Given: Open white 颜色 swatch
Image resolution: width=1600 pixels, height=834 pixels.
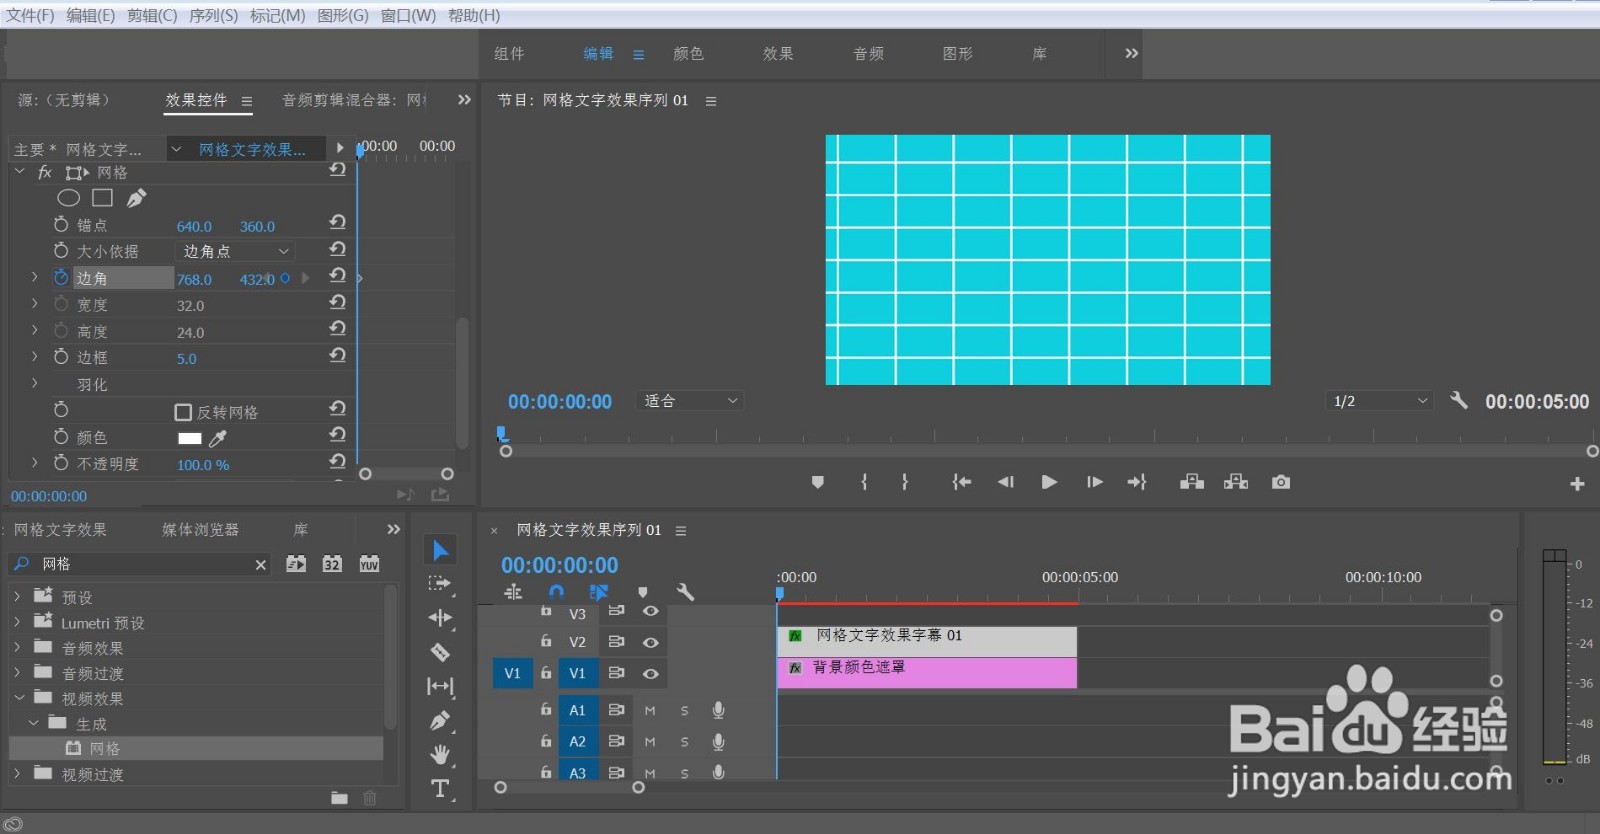Looking at the screenshot, I should tap(189, 438).
